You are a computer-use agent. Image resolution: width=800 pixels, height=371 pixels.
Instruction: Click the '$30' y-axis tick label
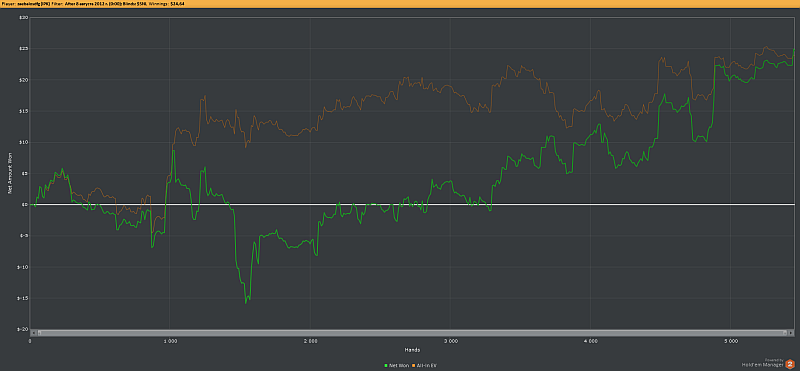click(x=23, y=17)
